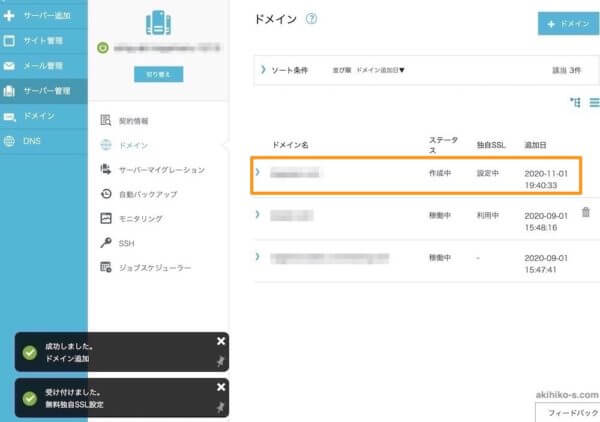
Task: Click the 該当 3件 result count
Action: [566, 70]
